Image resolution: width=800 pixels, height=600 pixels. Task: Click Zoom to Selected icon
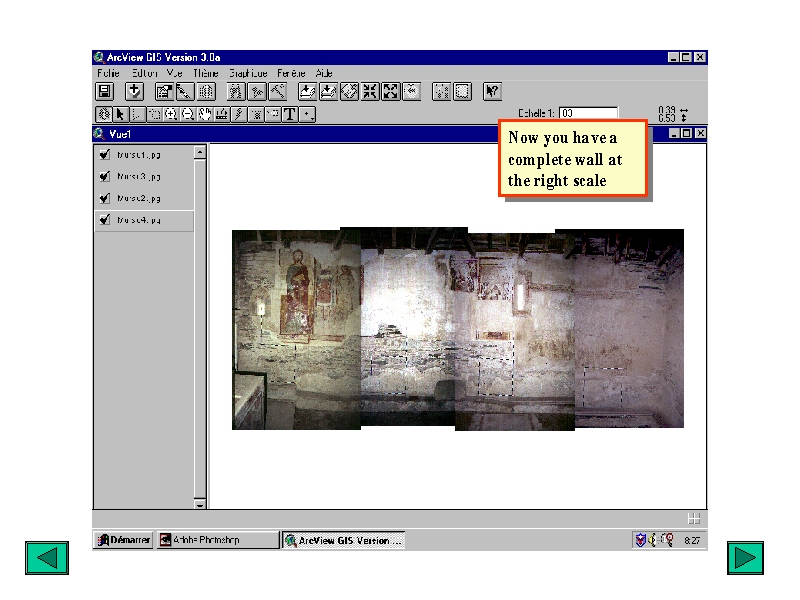tap(349, 92)
